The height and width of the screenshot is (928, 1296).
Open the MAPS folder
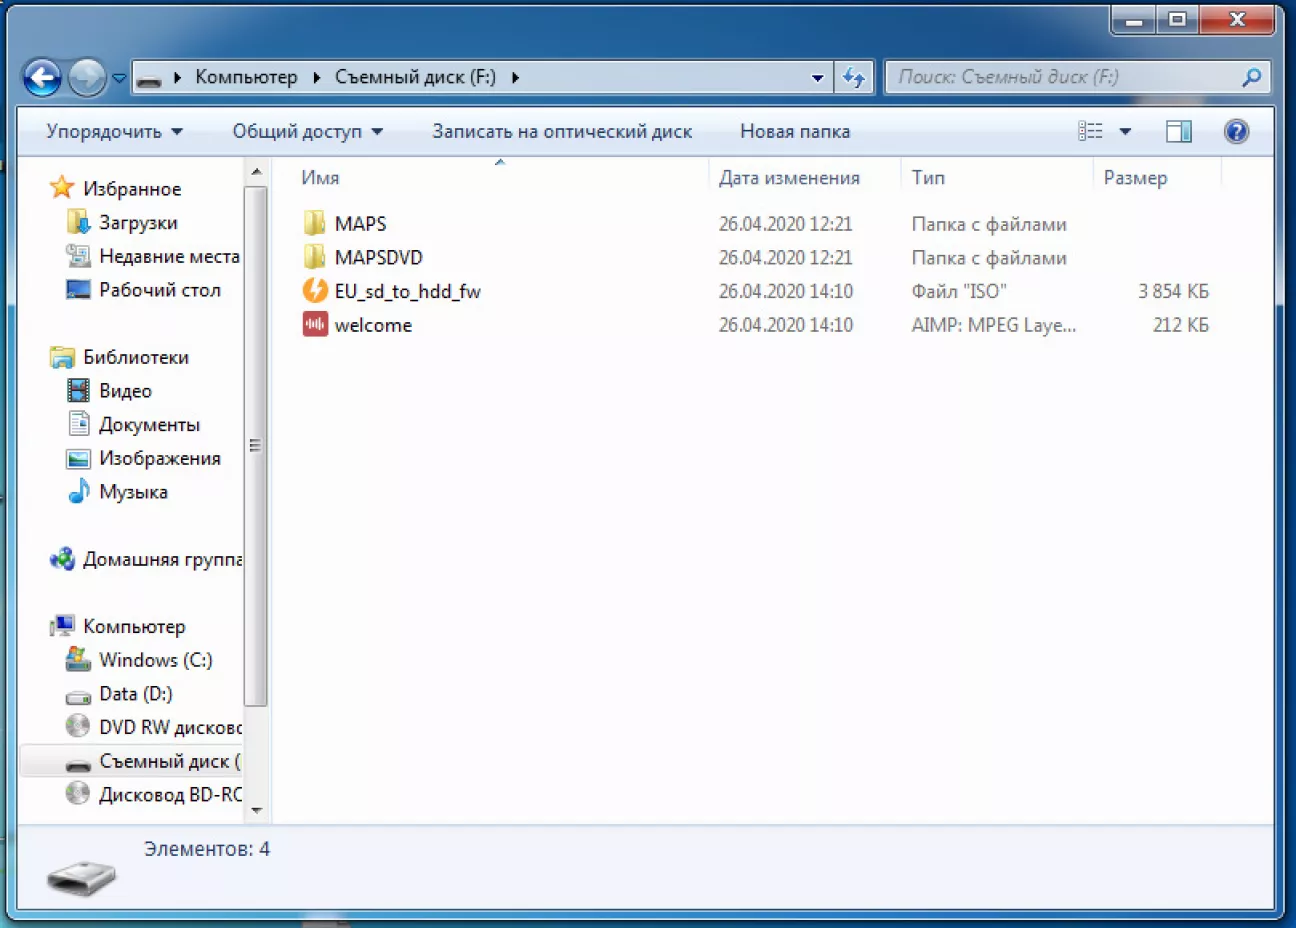pyautogui.click(x=360, y=224)
